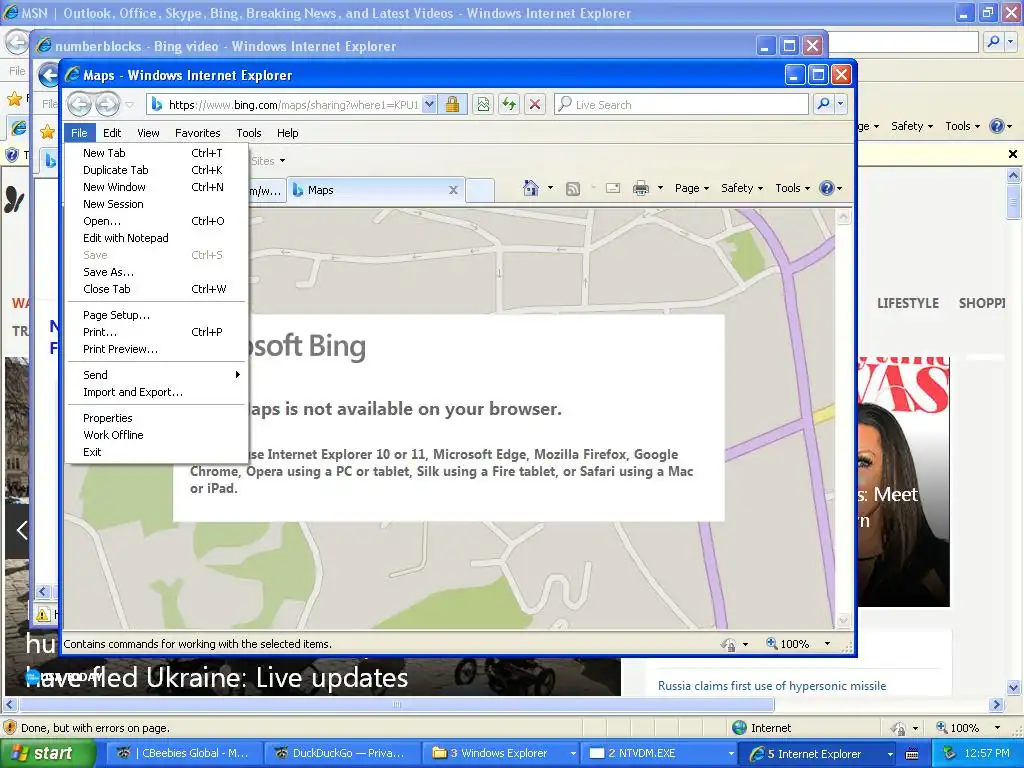Viewport: 1024px width, 768px height.
Task: Click MSN window search magnifier button
Action: [x=993, y=42]
